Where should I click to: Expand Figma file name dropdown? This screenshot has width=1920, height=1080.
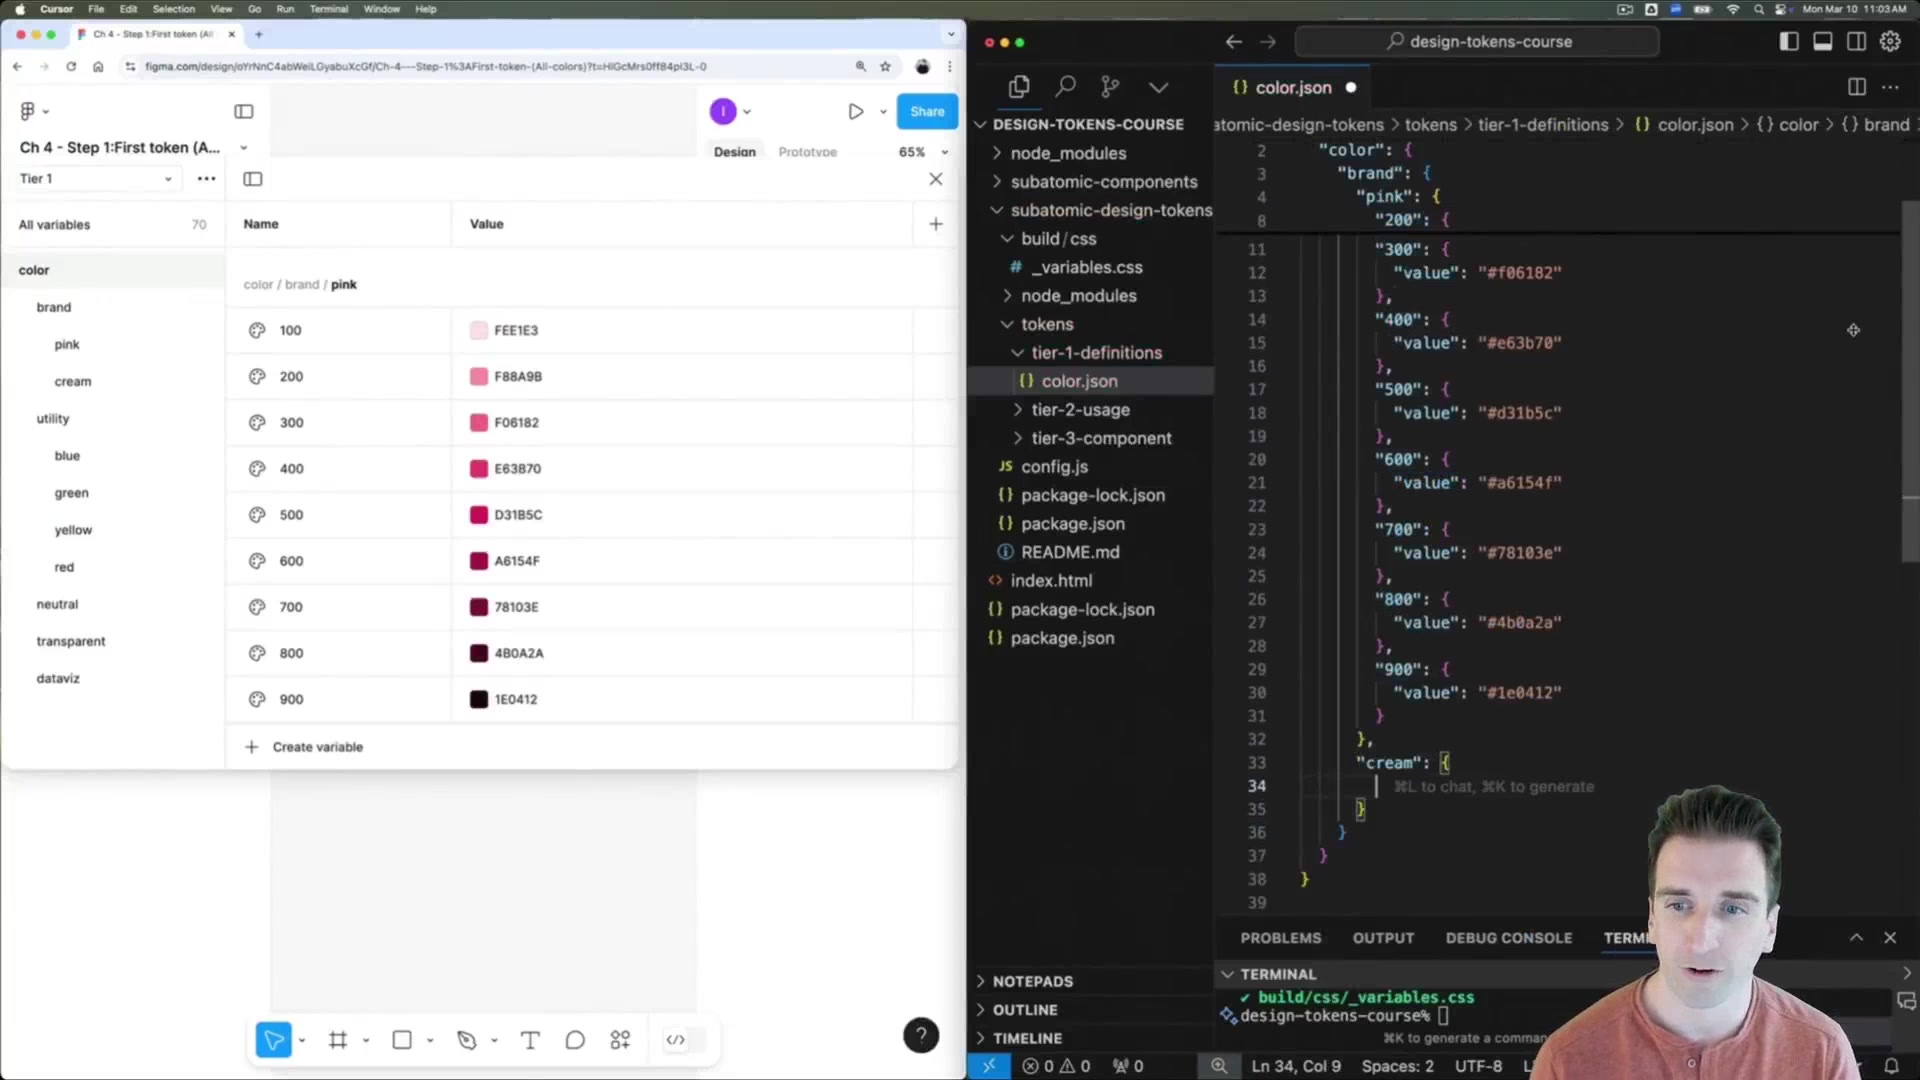pos(243,147)
